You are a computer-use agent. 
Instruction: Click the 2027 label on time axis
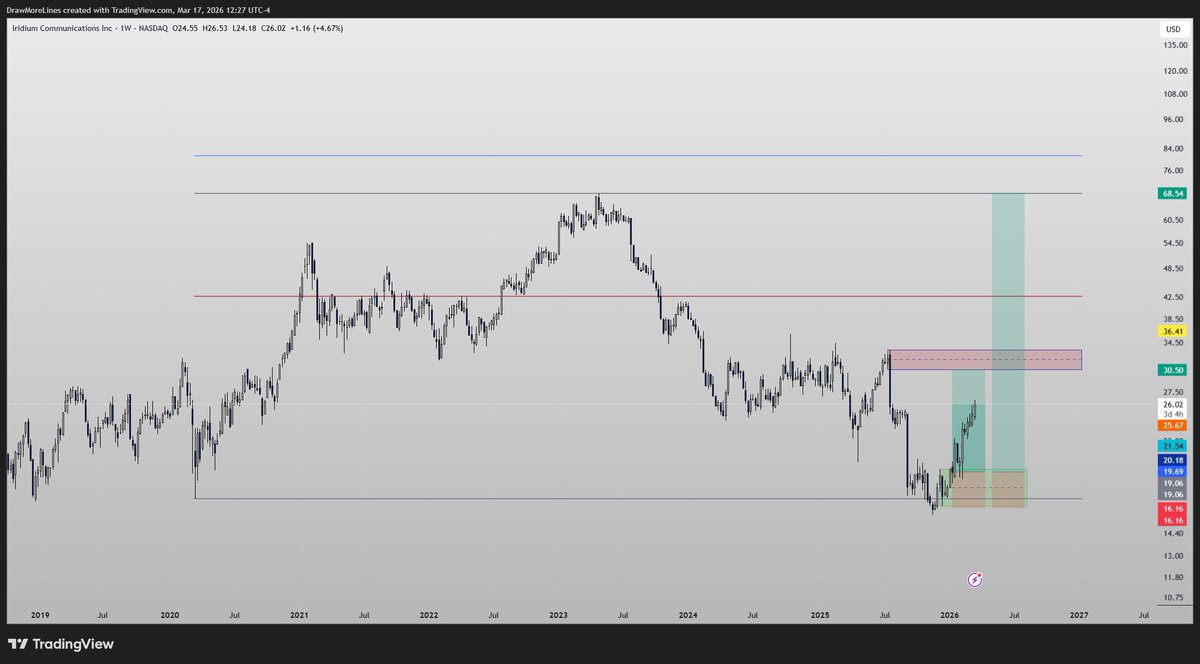pos(1079,616)
